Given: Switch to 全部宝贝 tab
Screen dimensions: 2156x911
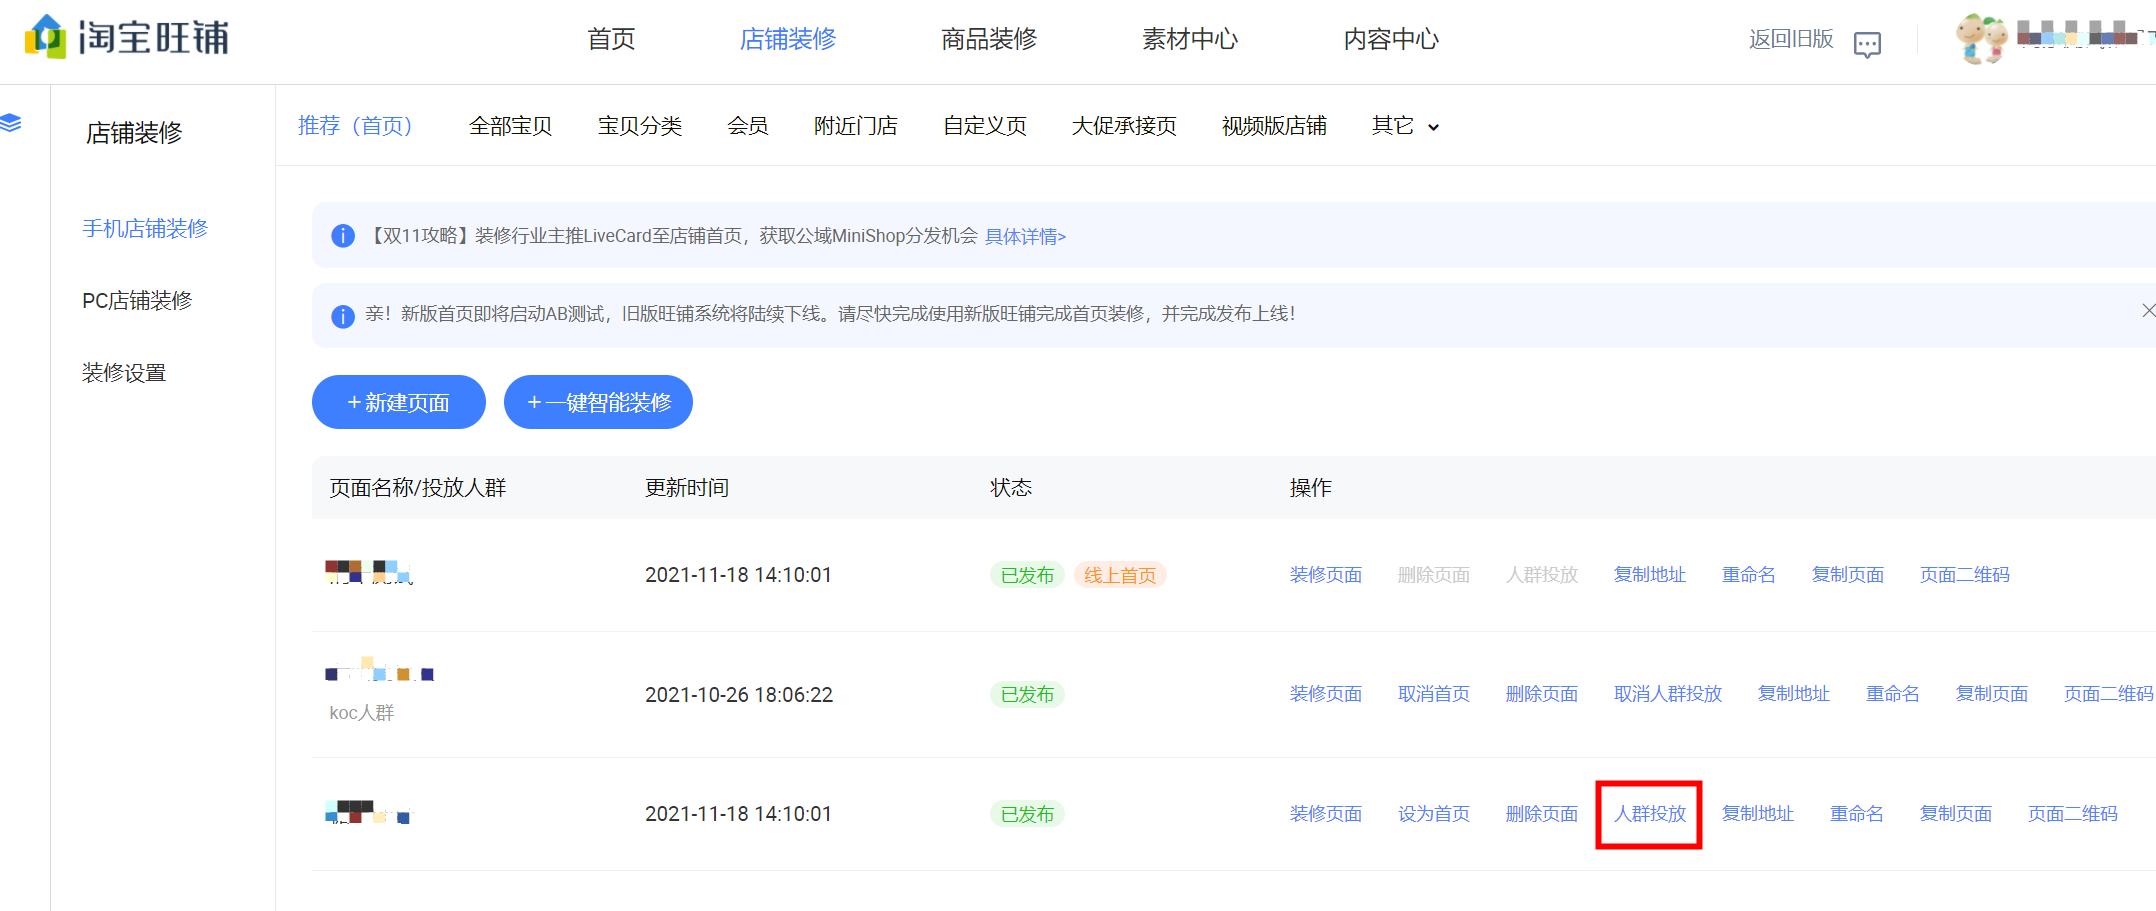Looking at the screenshot, I should pyautogui.click(x=511, y=126).
